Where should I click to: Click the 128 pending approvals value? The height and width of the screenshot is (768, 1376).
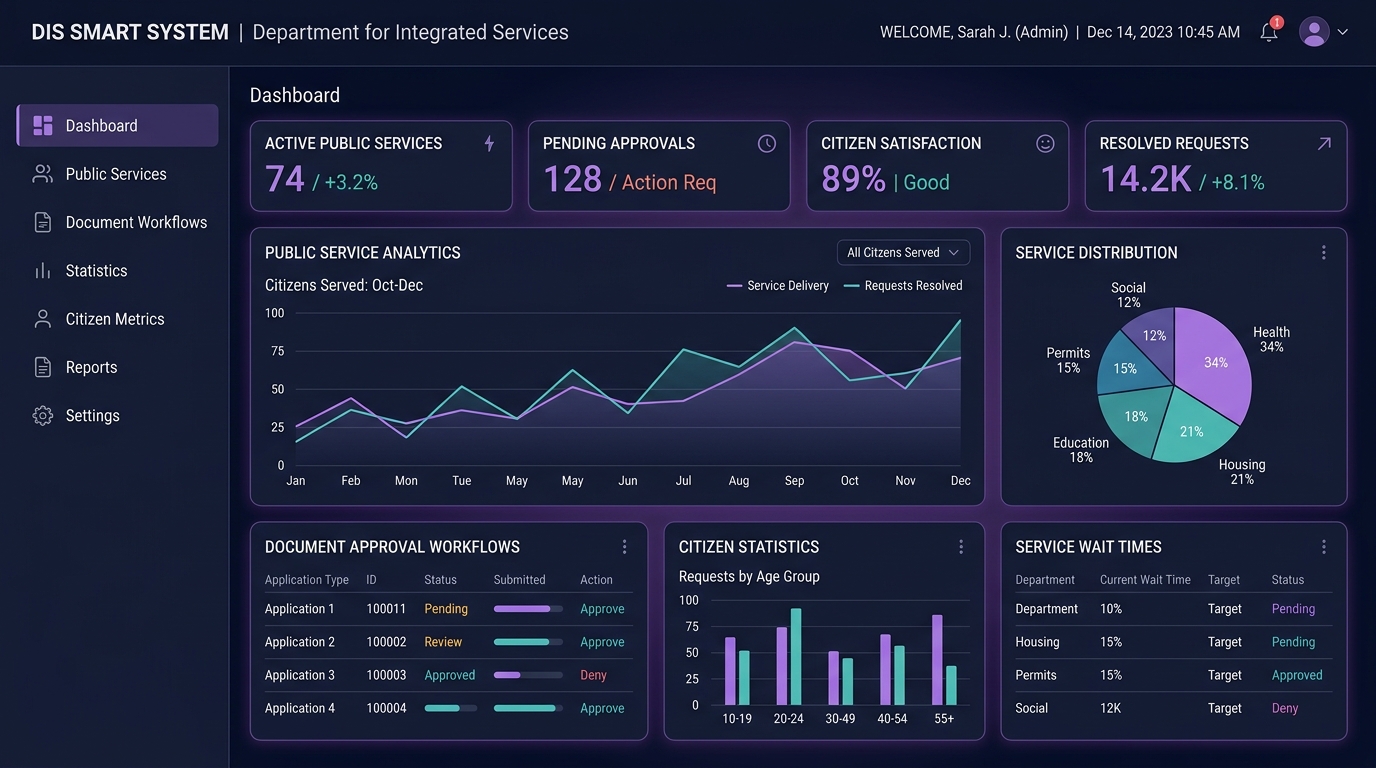coord(572,180)
